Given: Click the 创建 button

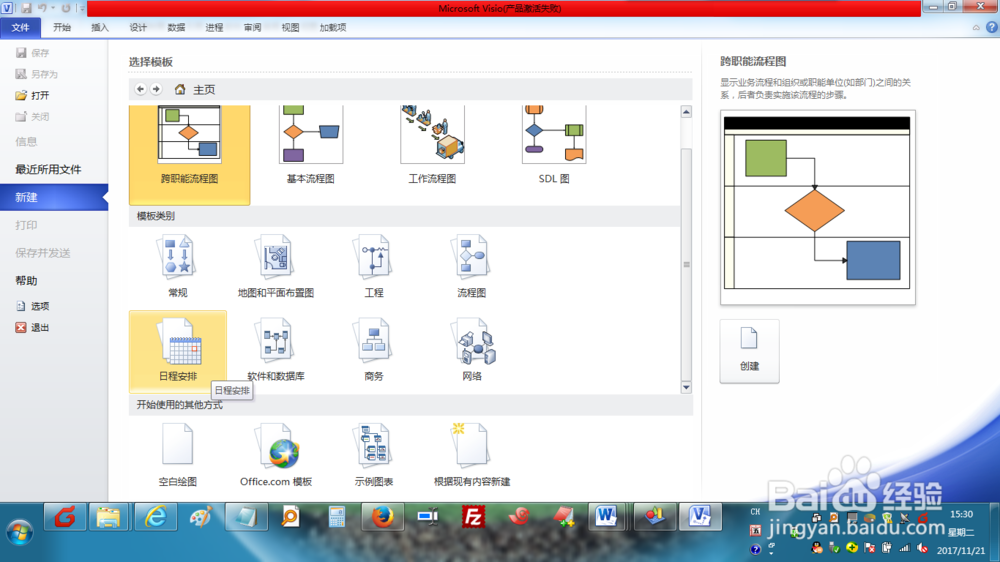Looking at the screenshot, I should tap(749, 351).
